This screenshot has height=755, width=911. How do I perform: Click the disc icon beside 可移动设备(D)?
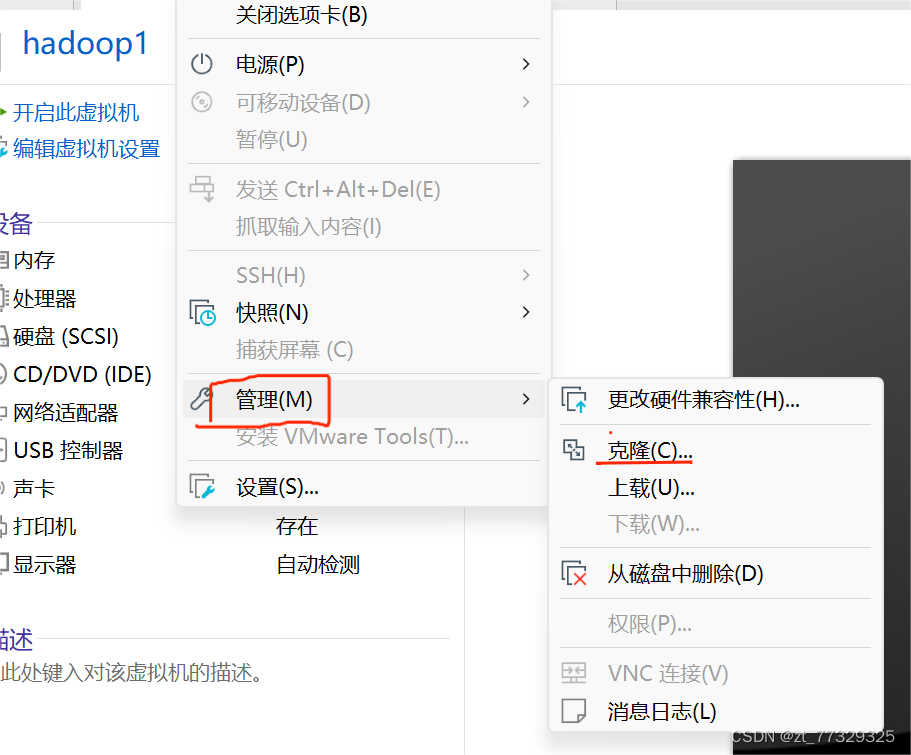pos(202,102)
